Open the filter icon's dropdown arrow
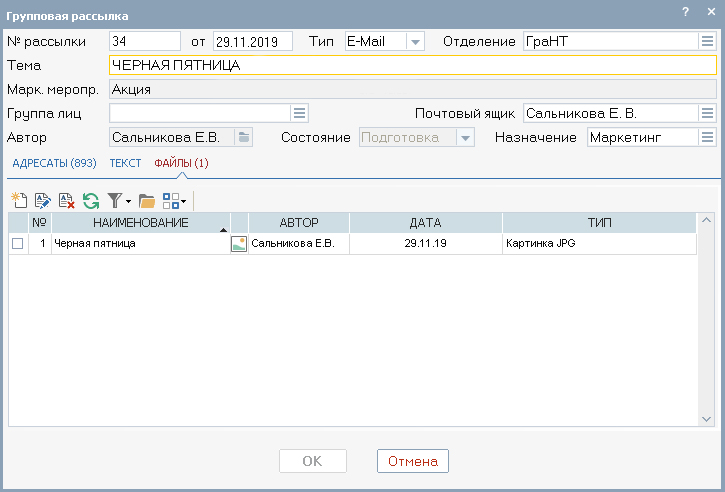725x492 pixels. 128,202
